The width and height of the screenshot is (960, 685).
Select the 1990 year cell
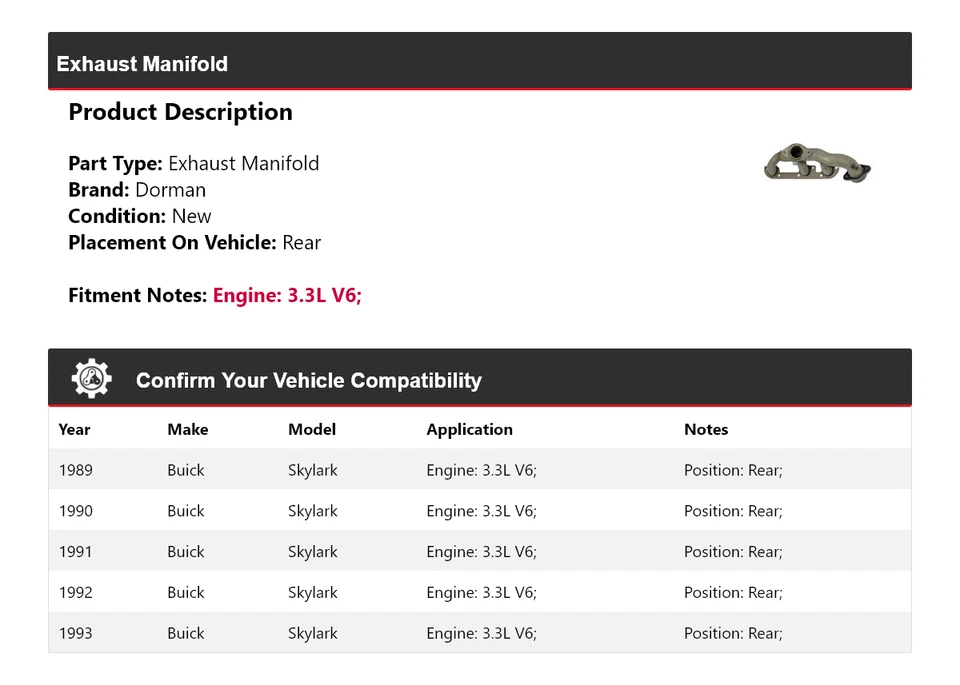coord(76,511)
